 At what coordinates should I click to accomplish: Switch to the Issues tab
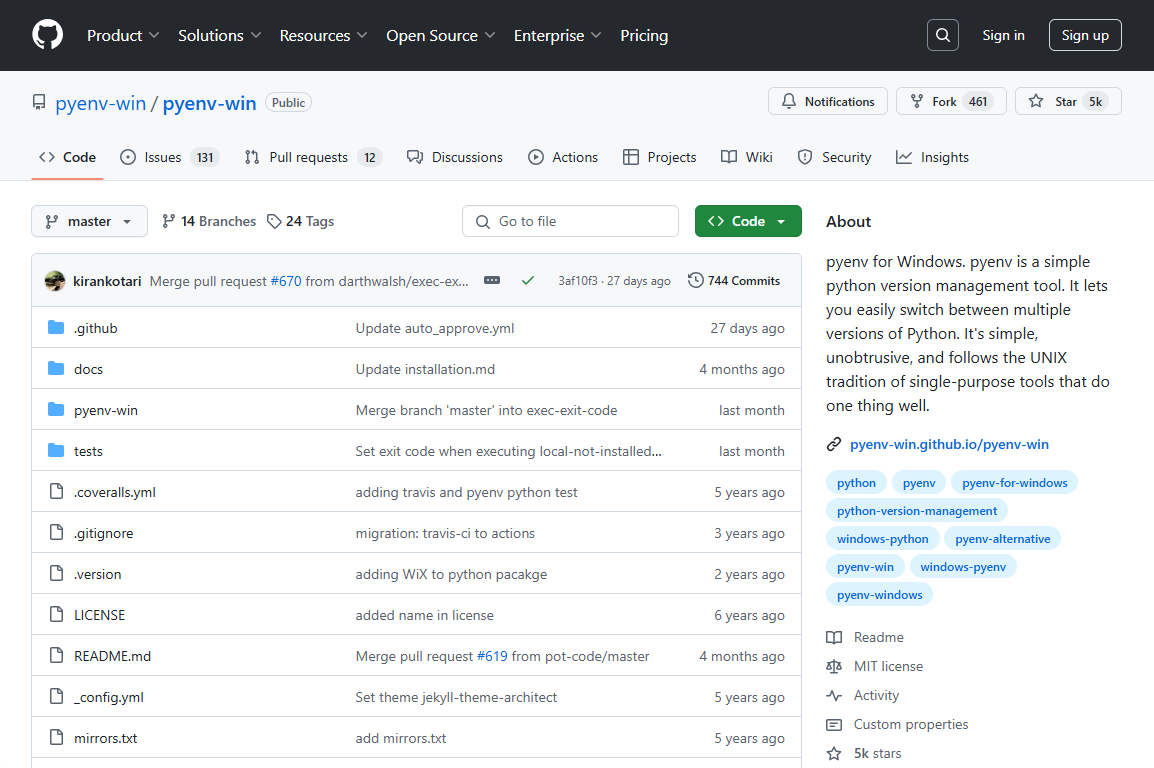[169, 157]
